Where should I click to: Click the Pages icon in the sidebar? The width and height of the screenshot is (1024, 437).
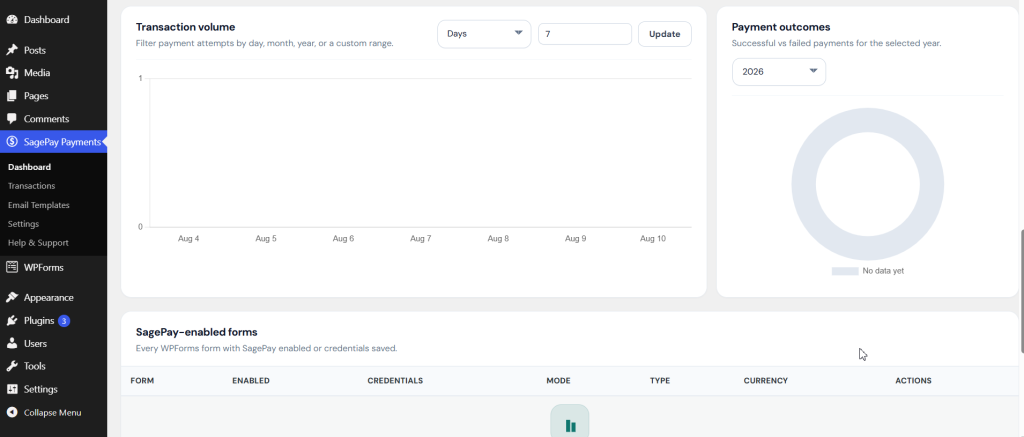12,96
